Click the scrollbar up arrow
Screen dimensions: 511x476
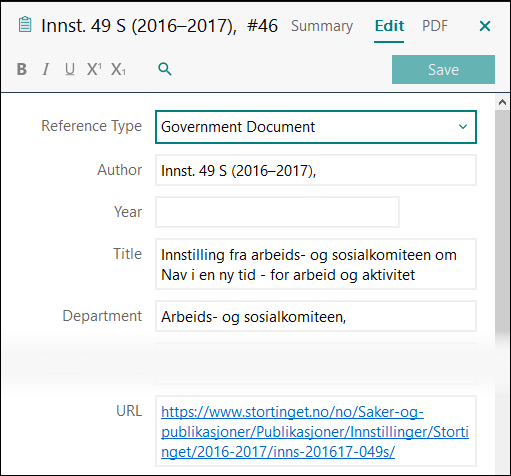(502, 103)
